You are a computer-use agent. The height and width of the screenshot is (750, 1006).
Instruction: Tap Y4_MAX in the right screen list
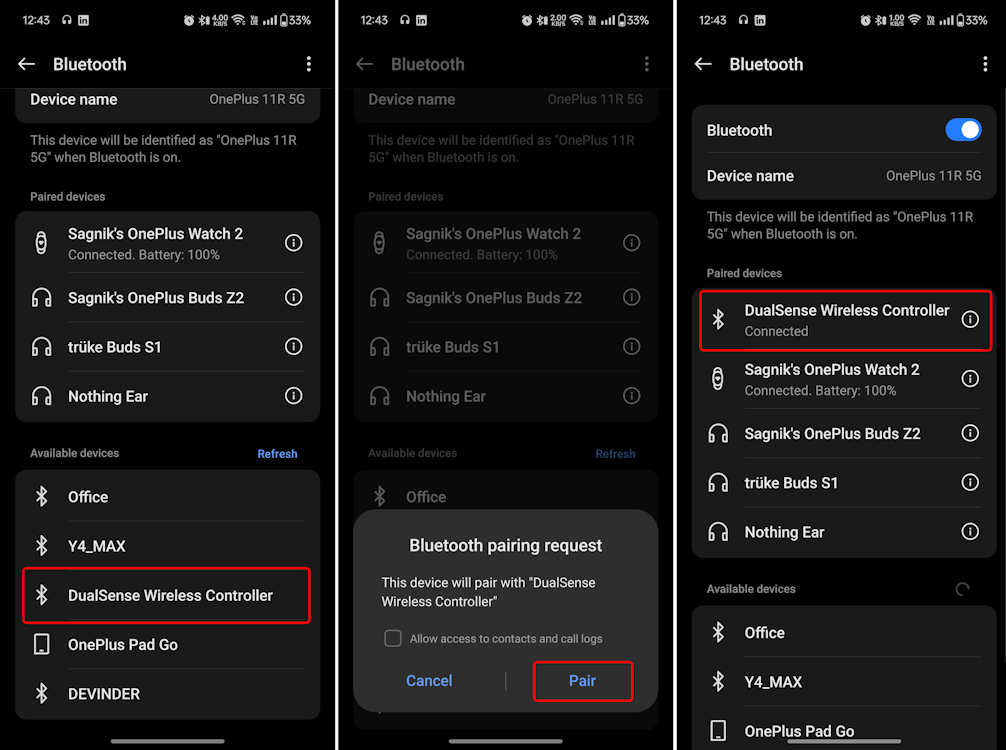[844, 682]
